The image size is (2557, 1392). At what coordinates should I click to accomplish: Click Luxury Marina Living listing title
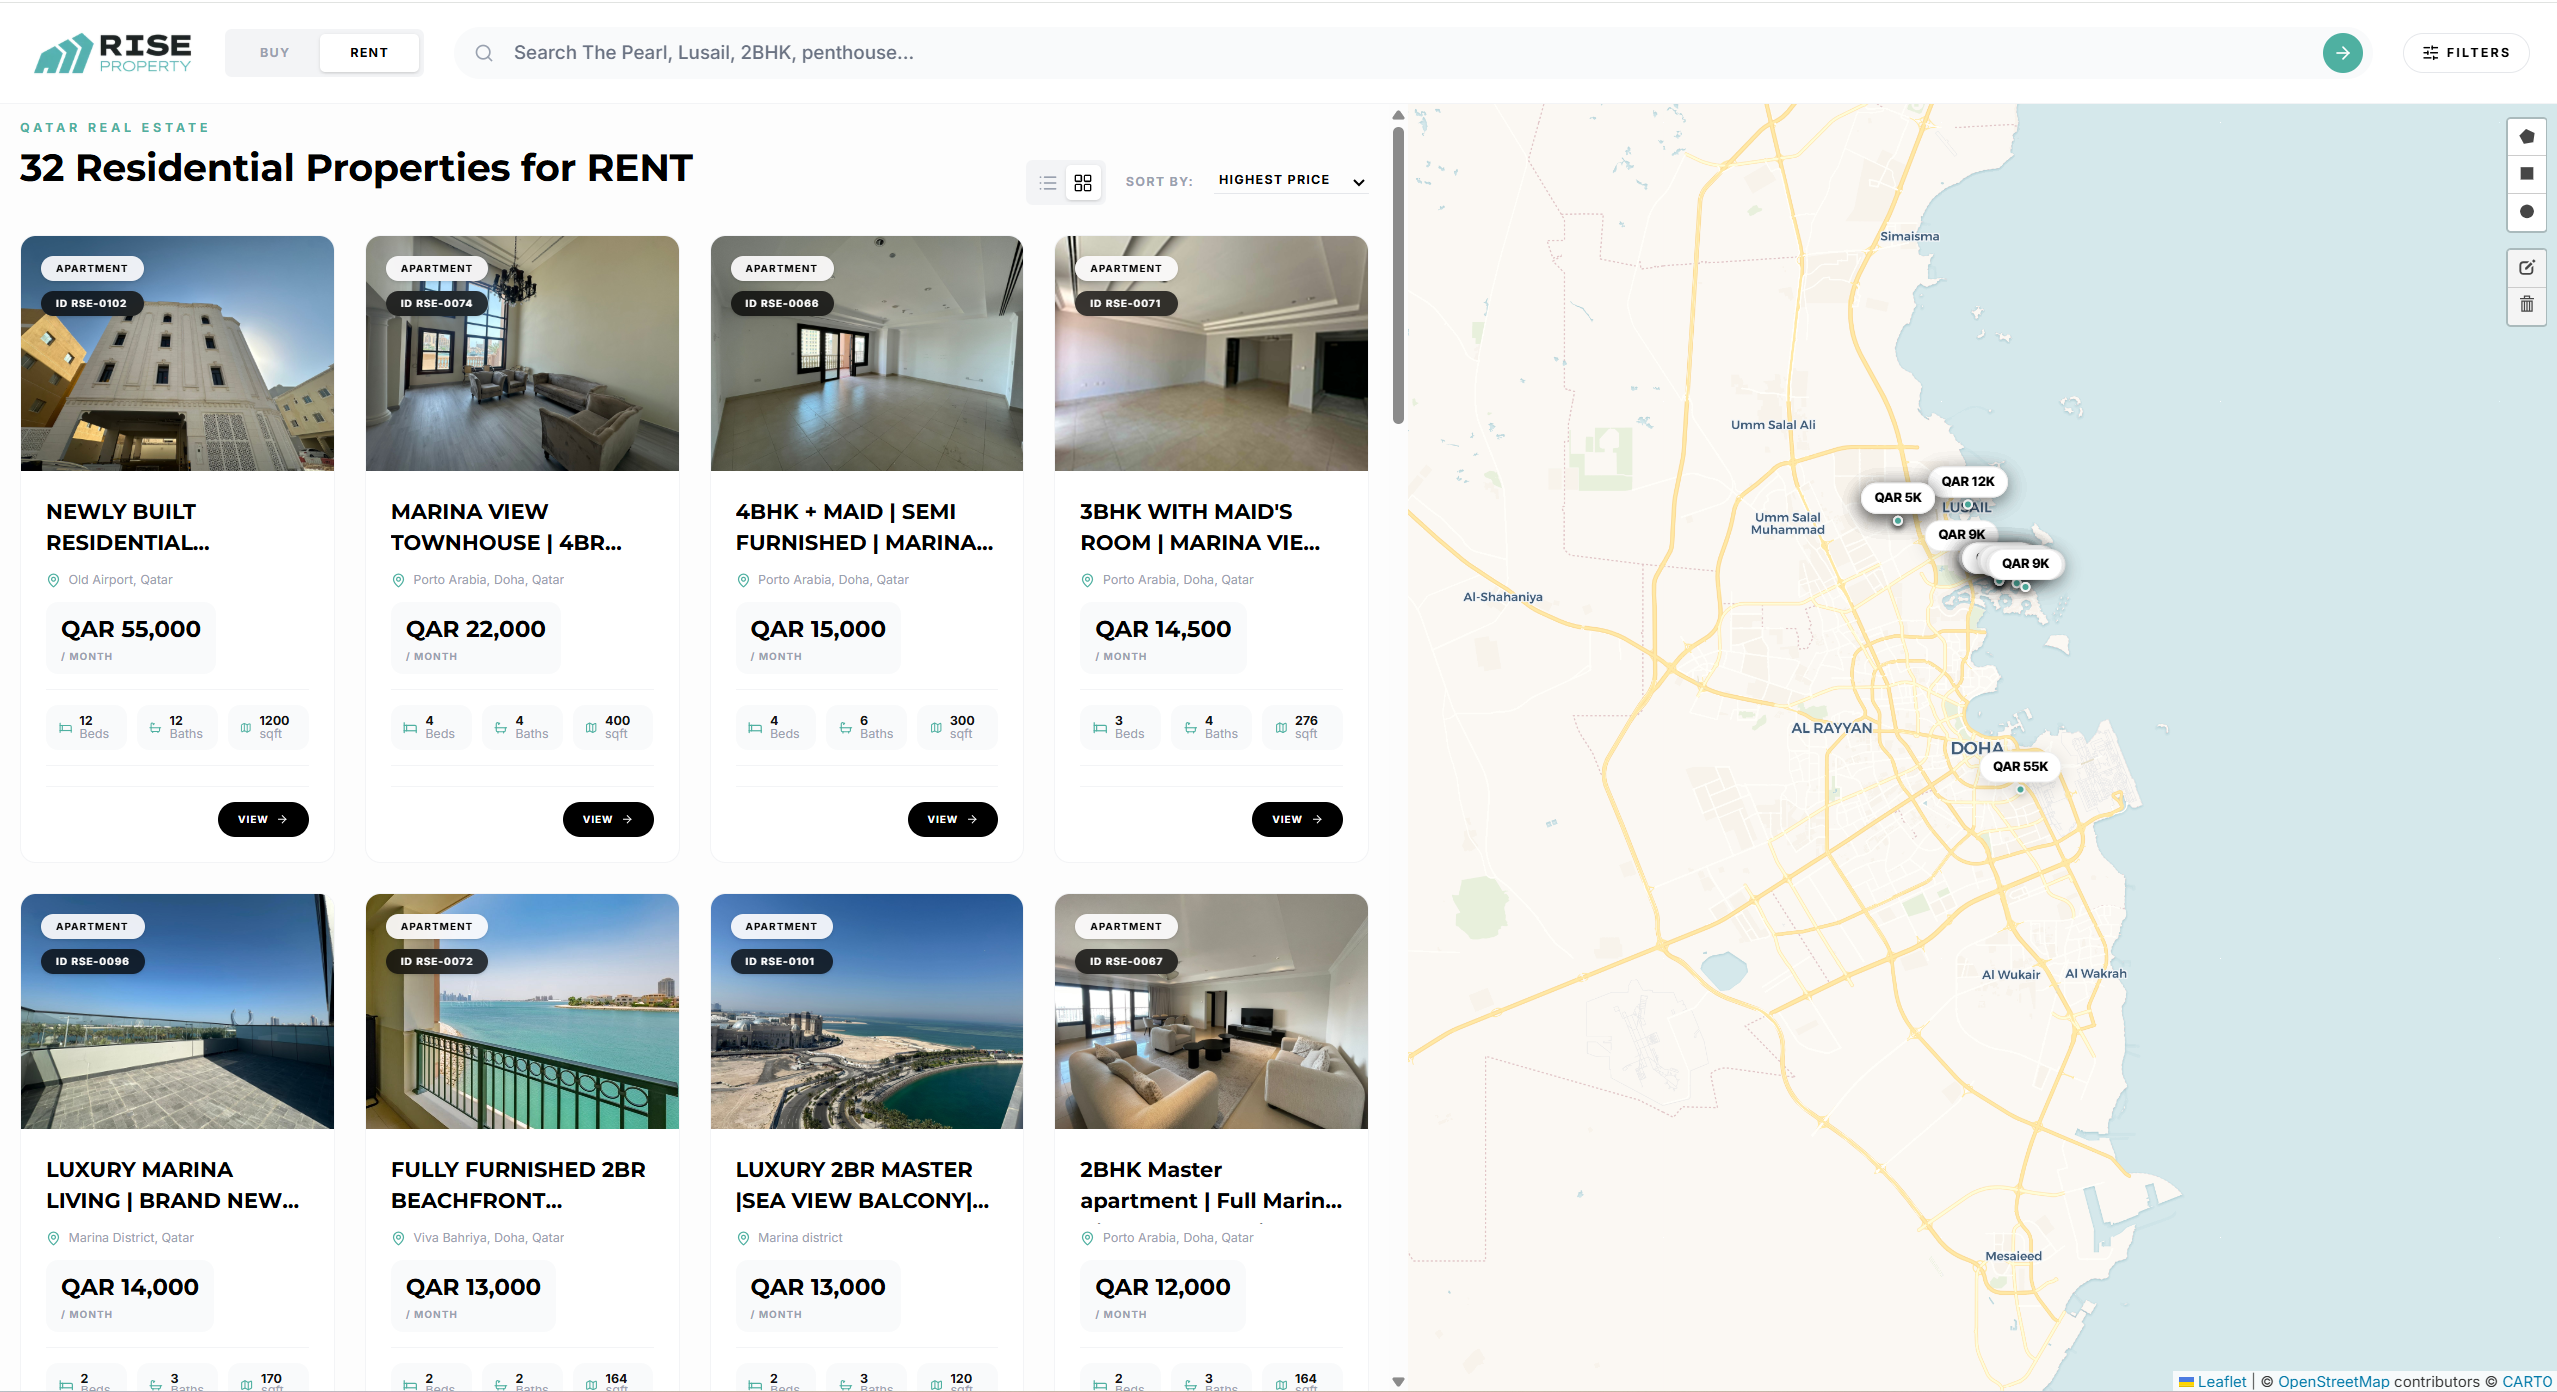coord(173,1185)
